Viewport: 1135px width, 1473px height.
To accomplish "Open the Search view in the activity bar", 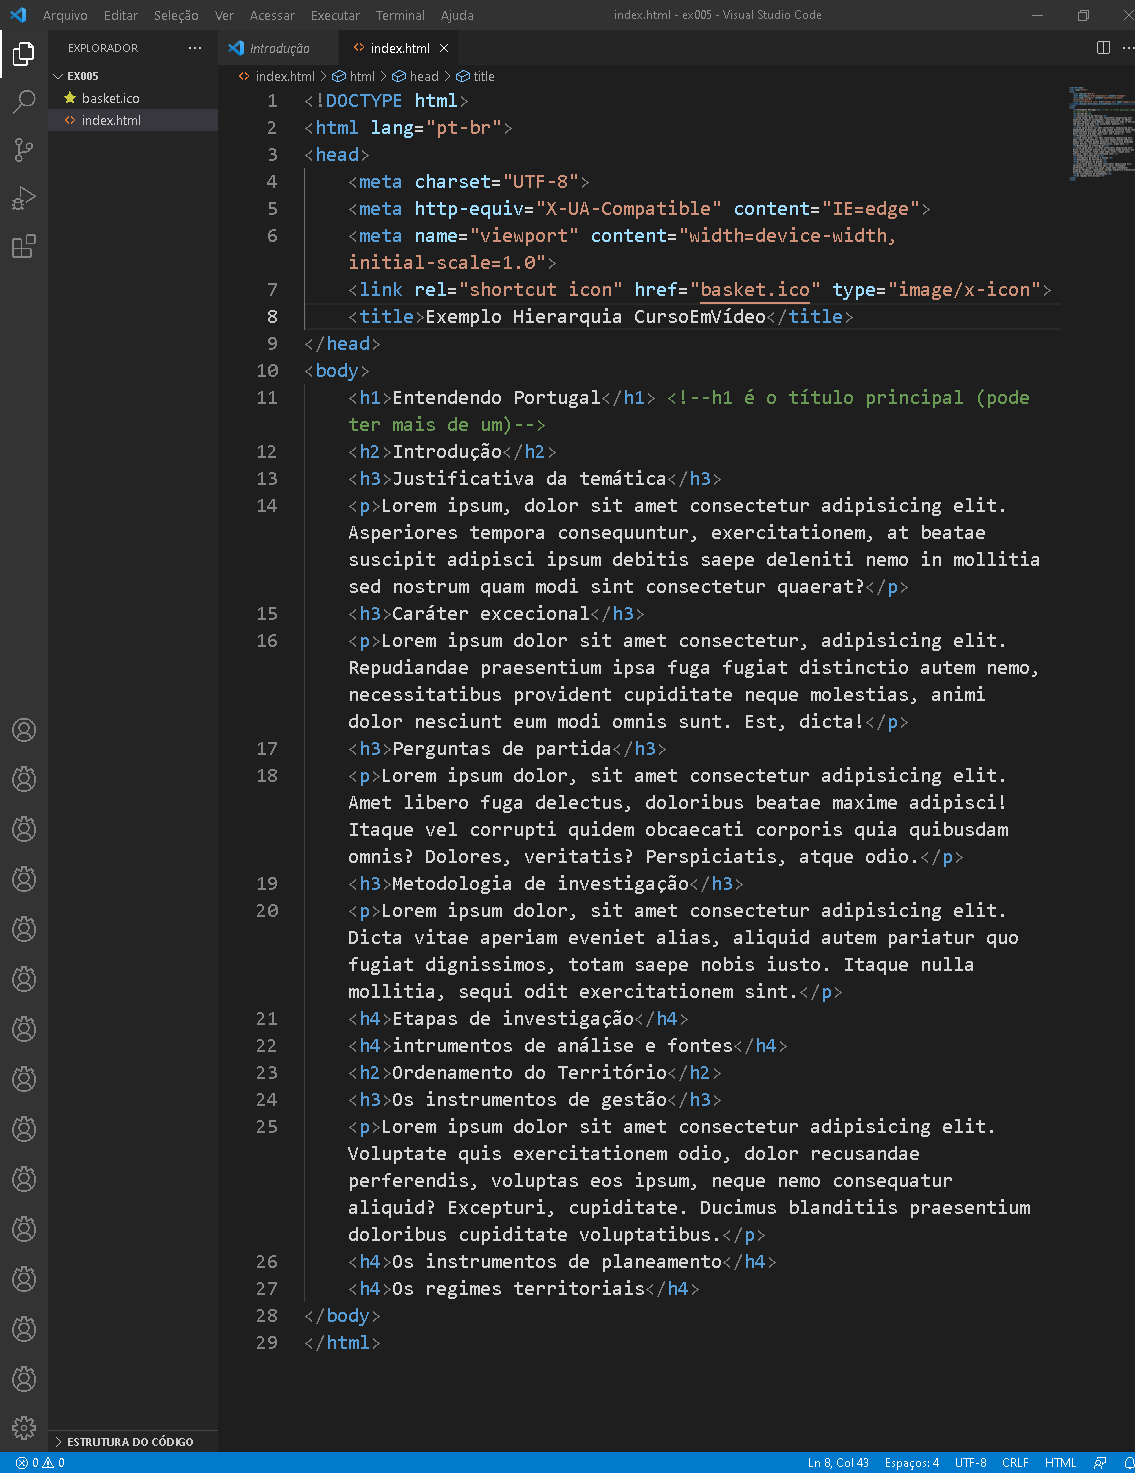I will (x=24, y=101).
